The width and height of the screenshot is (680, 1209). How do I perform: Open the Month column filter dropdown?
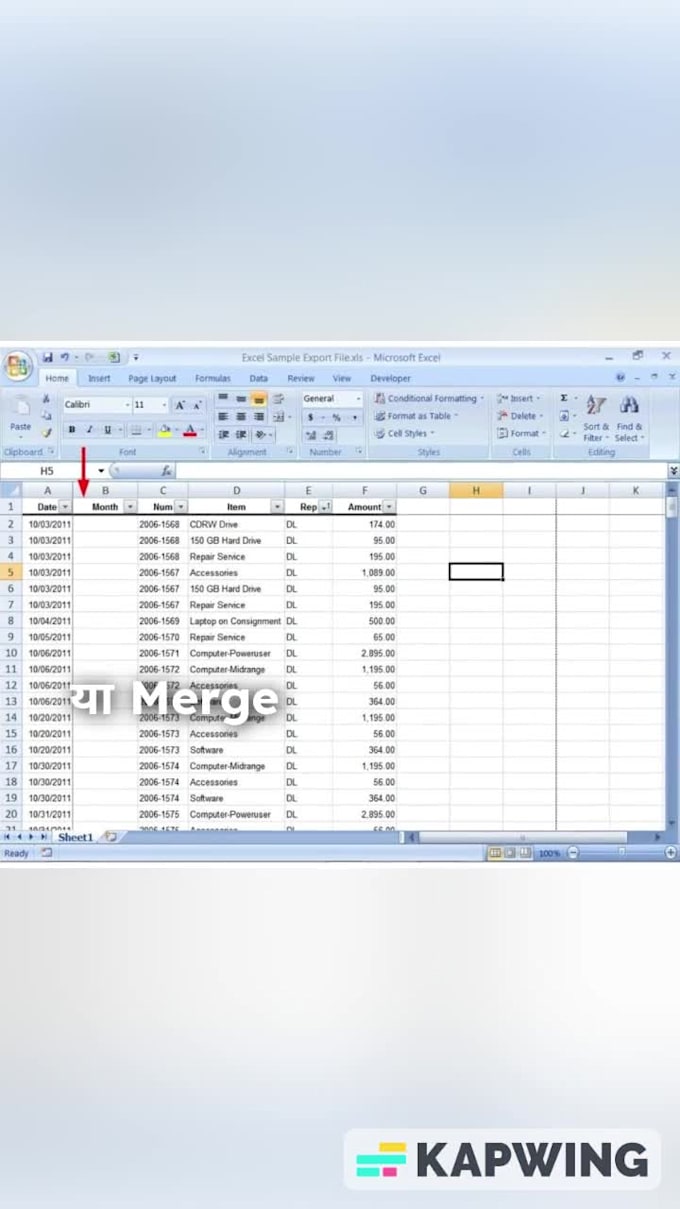point(130,507)
